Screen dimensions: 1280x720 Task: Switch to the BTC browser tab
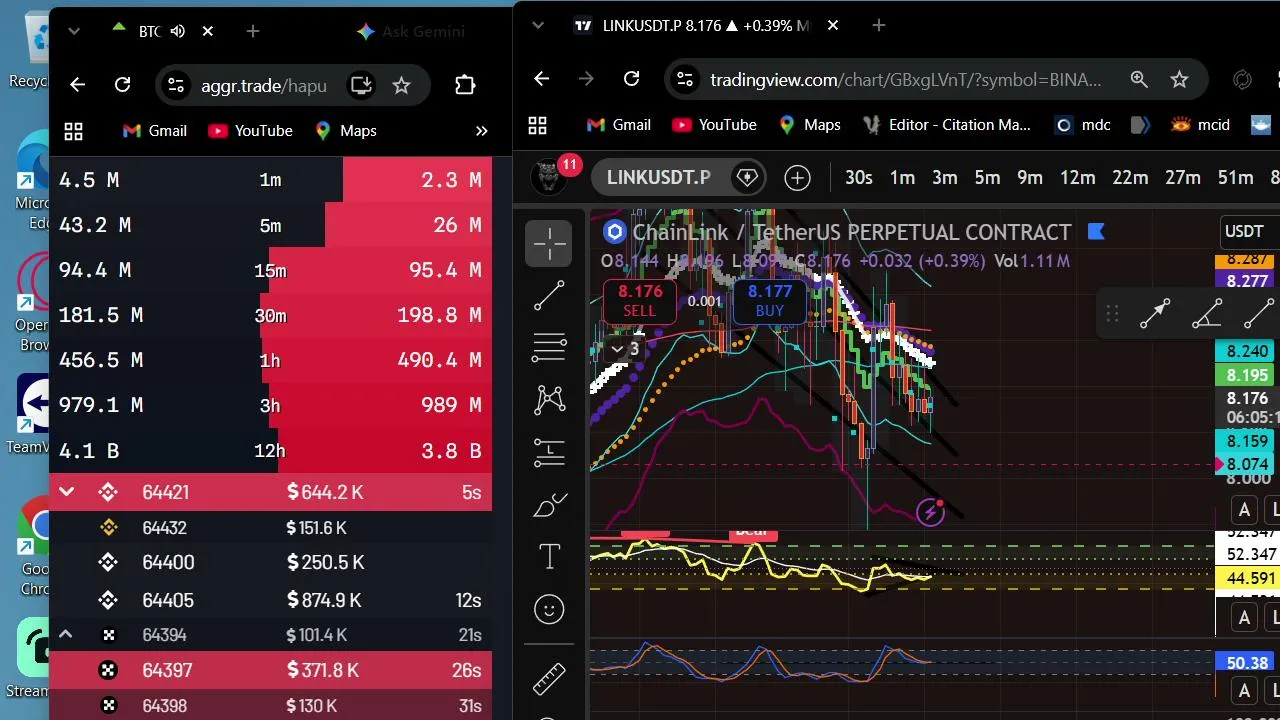tap(160, 31)
